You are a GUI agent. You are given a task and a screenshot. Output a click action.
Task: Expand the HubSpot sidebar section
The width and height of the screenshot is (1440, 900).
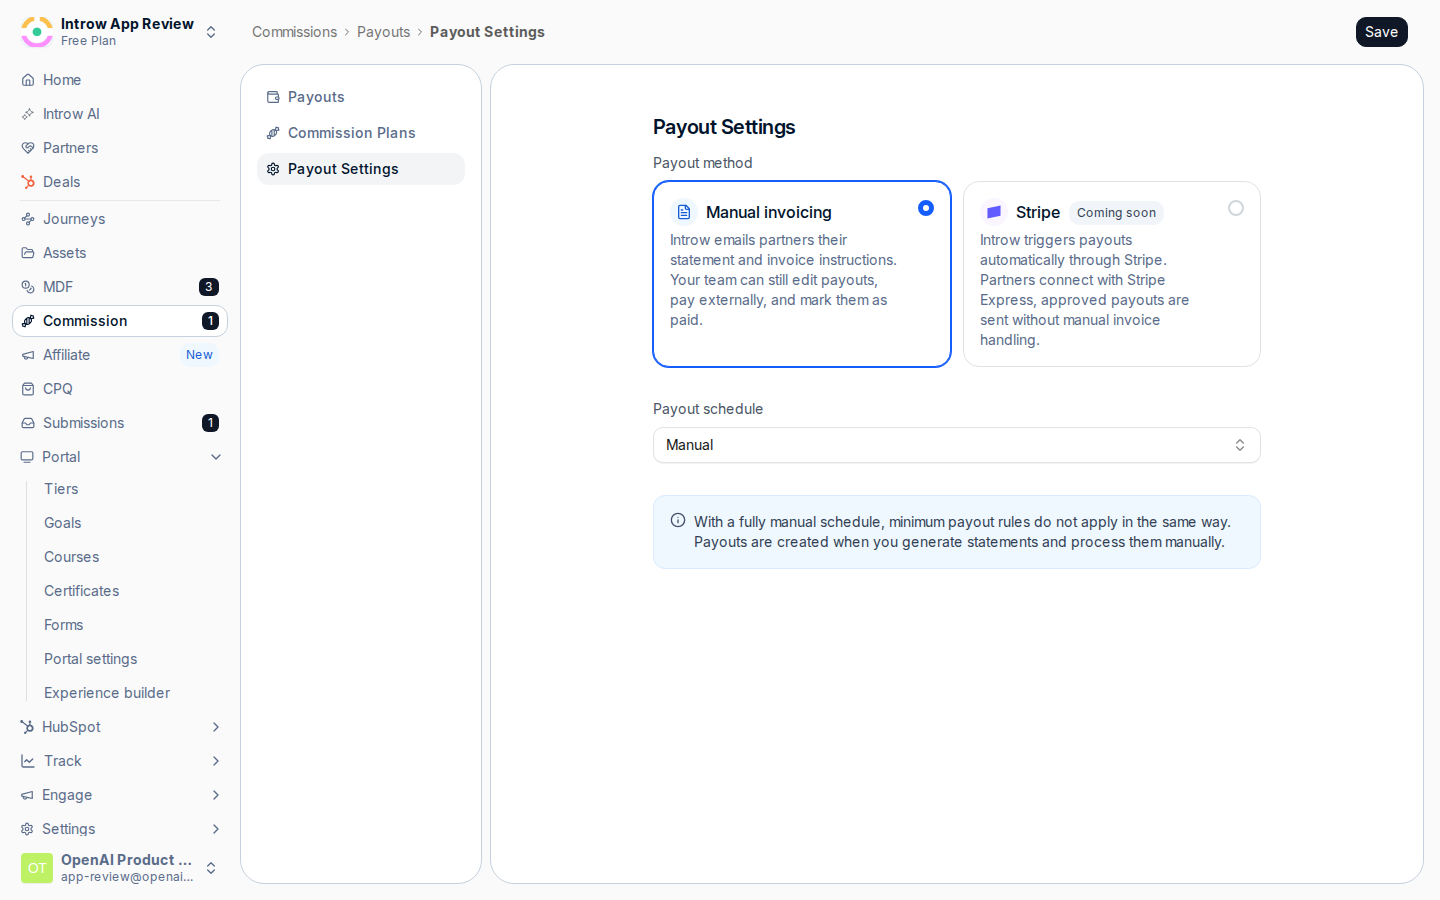(x=216, y=727)
